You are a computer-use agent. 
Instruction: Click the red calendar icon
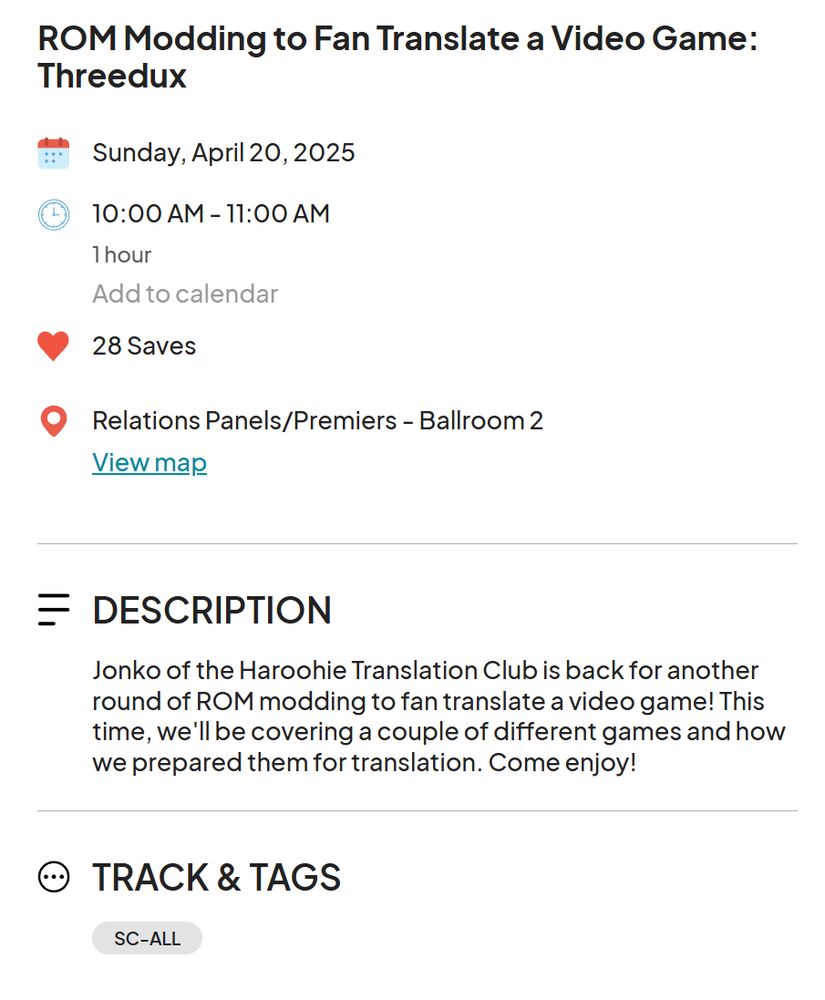pyautogui.click(x=52, y=151)
